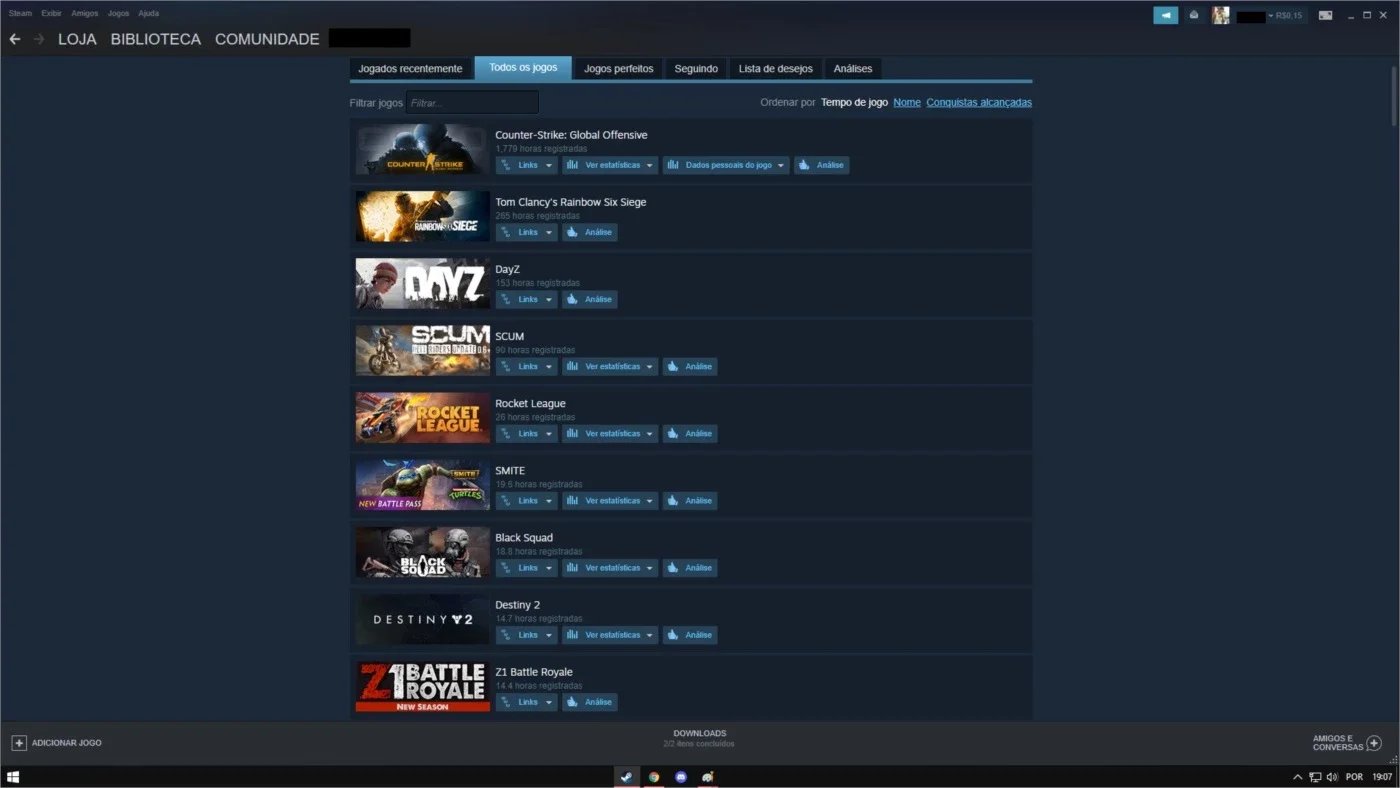Open the Seguindo tab
1400x788 pixels.
click(696, 69)
